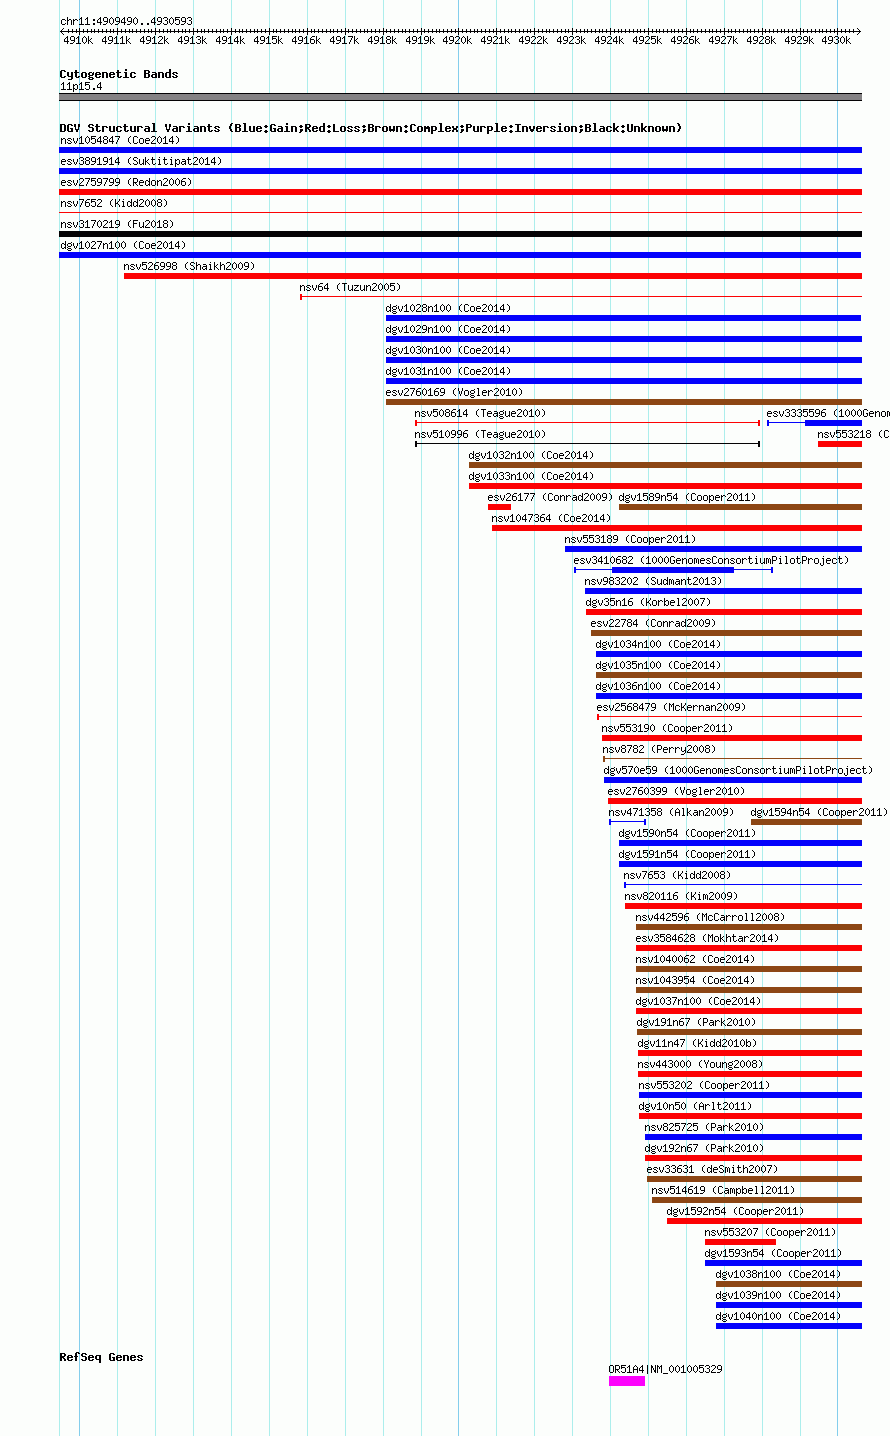Select dgv191n67 (Park2010) label
This screenshot has width=890, height=1436.
click(x=696, y=1022)
